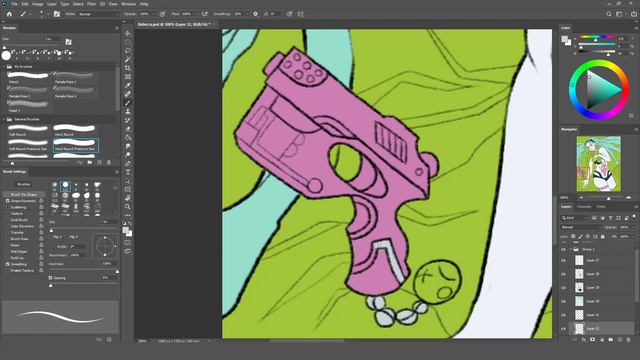Screen dimensions: 640x360
Task: Enable Texture checkbox in Brush Settings
Action: click(x=8, y=213)
